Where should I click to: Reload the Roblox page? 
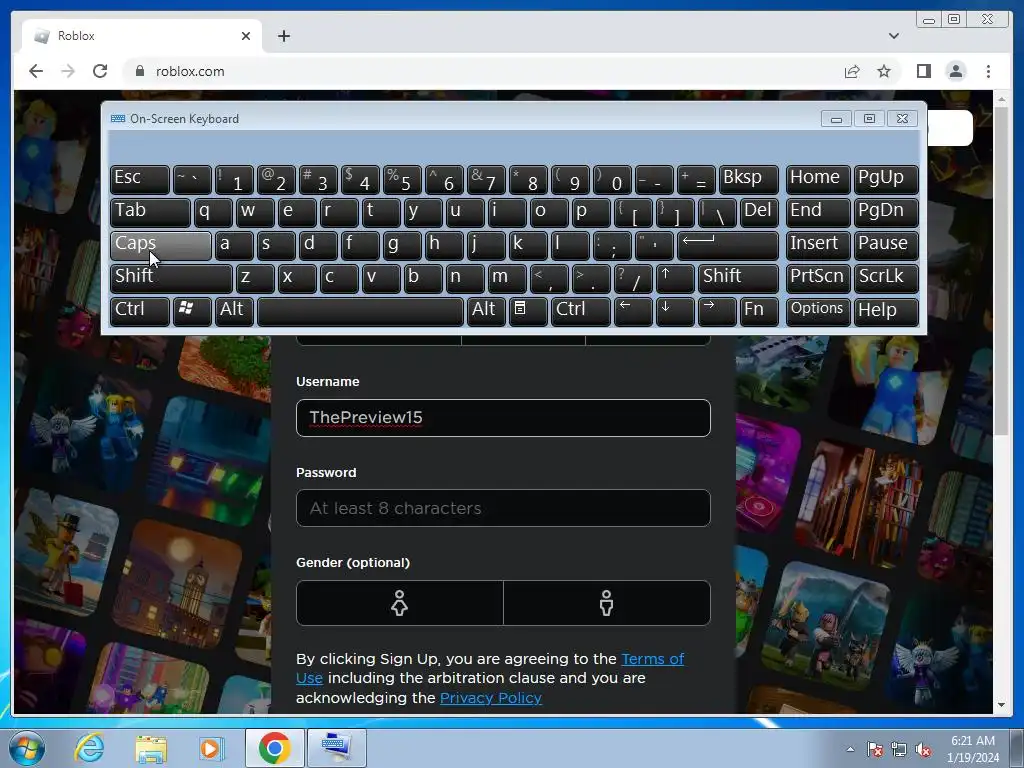coord(100,71)
